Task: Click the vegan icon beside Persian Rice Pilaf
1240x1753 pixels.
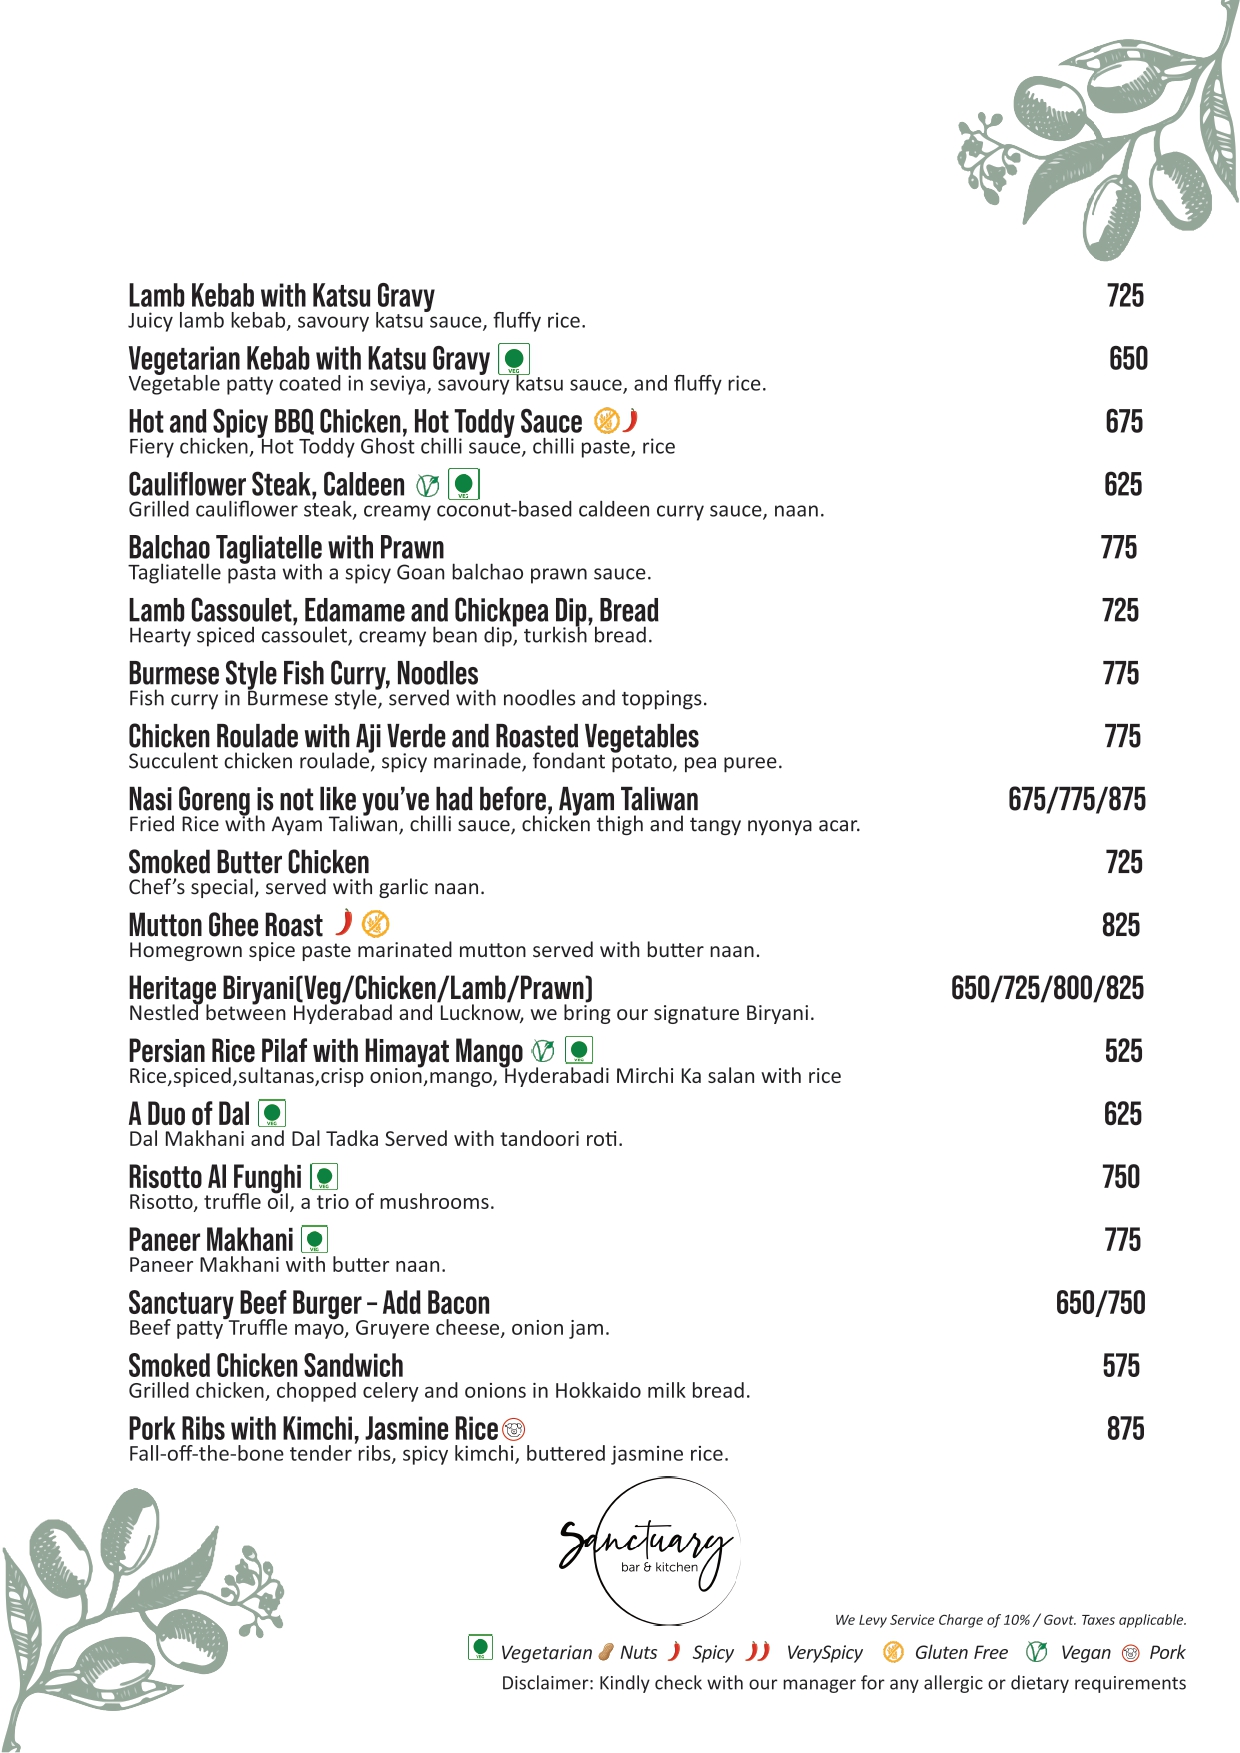Action: click(543, 1051)
